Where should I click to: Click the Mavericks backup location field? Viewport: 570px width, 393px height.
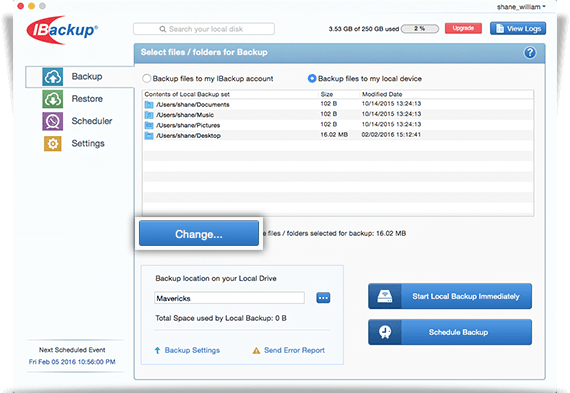point(229,298)
